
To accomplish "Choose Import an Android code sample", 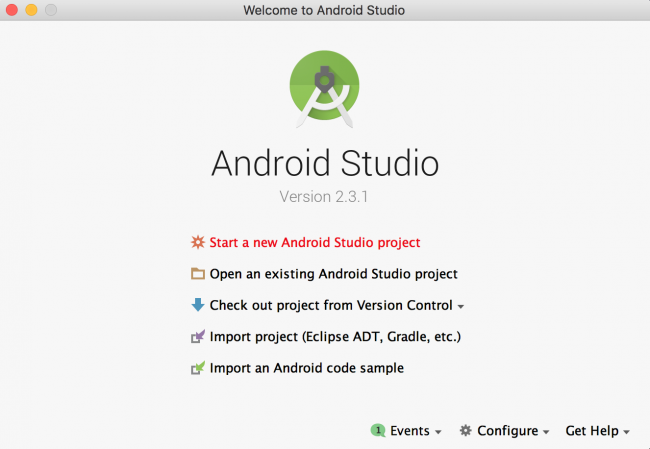I will click(x=307, y=368).
